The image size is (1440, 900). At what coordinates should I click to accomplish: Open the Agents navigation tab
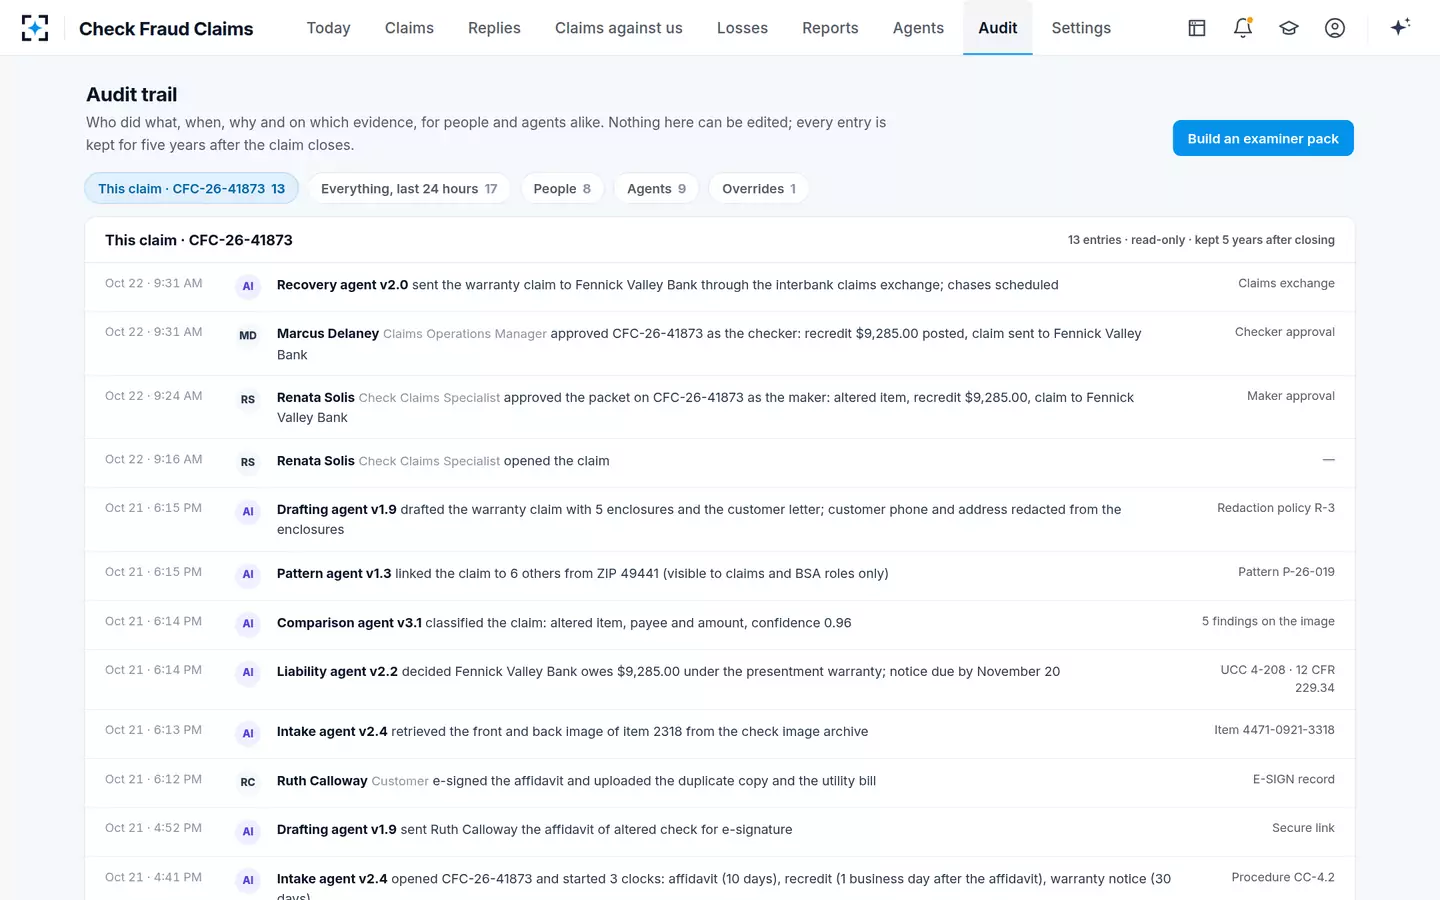pyautogui.click(x=918, y=28)
